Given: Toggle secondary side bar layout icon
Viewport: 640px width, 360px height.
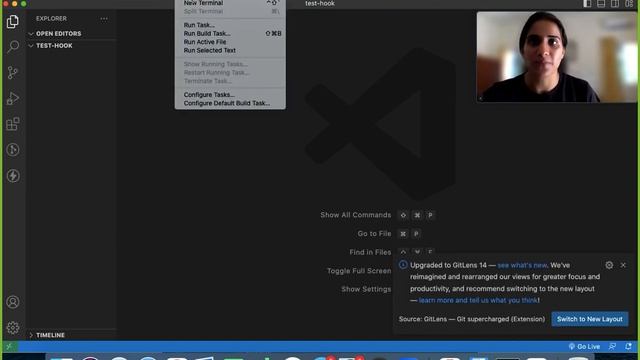Looking at the screenshot, I should [x=615, y=4].
